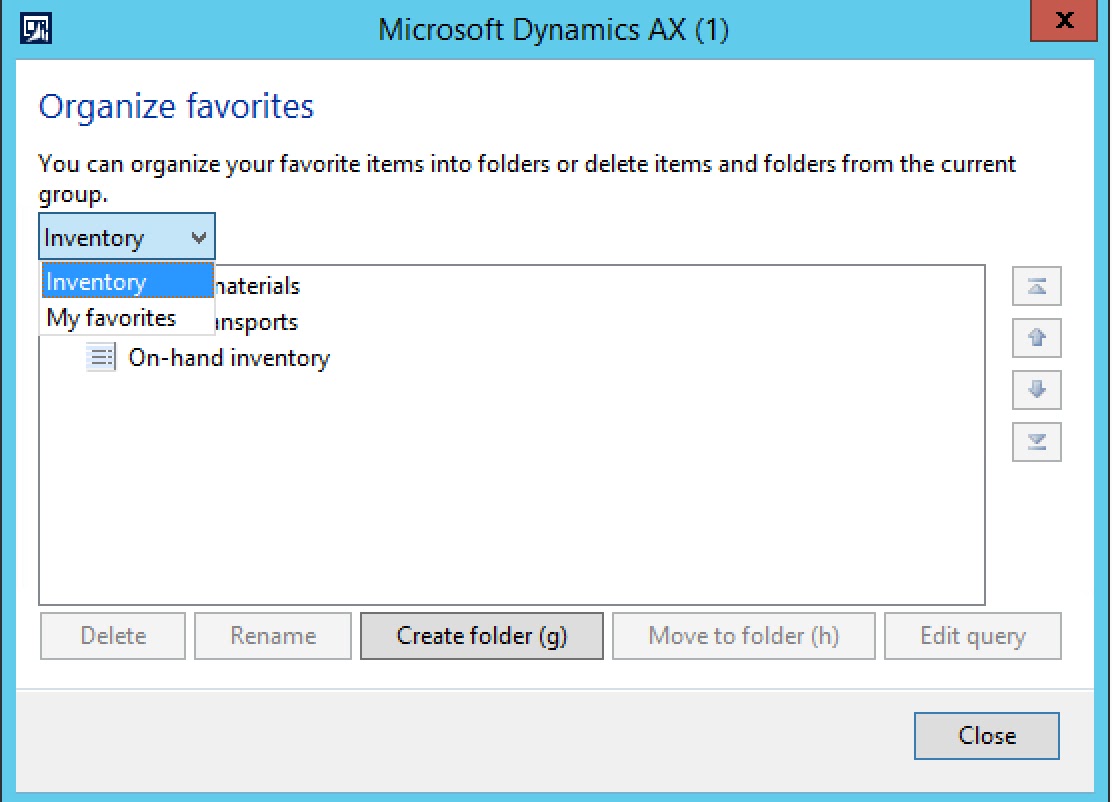Click the On-hand inventory list icon
1112x802 pixels.
[101, 357]
